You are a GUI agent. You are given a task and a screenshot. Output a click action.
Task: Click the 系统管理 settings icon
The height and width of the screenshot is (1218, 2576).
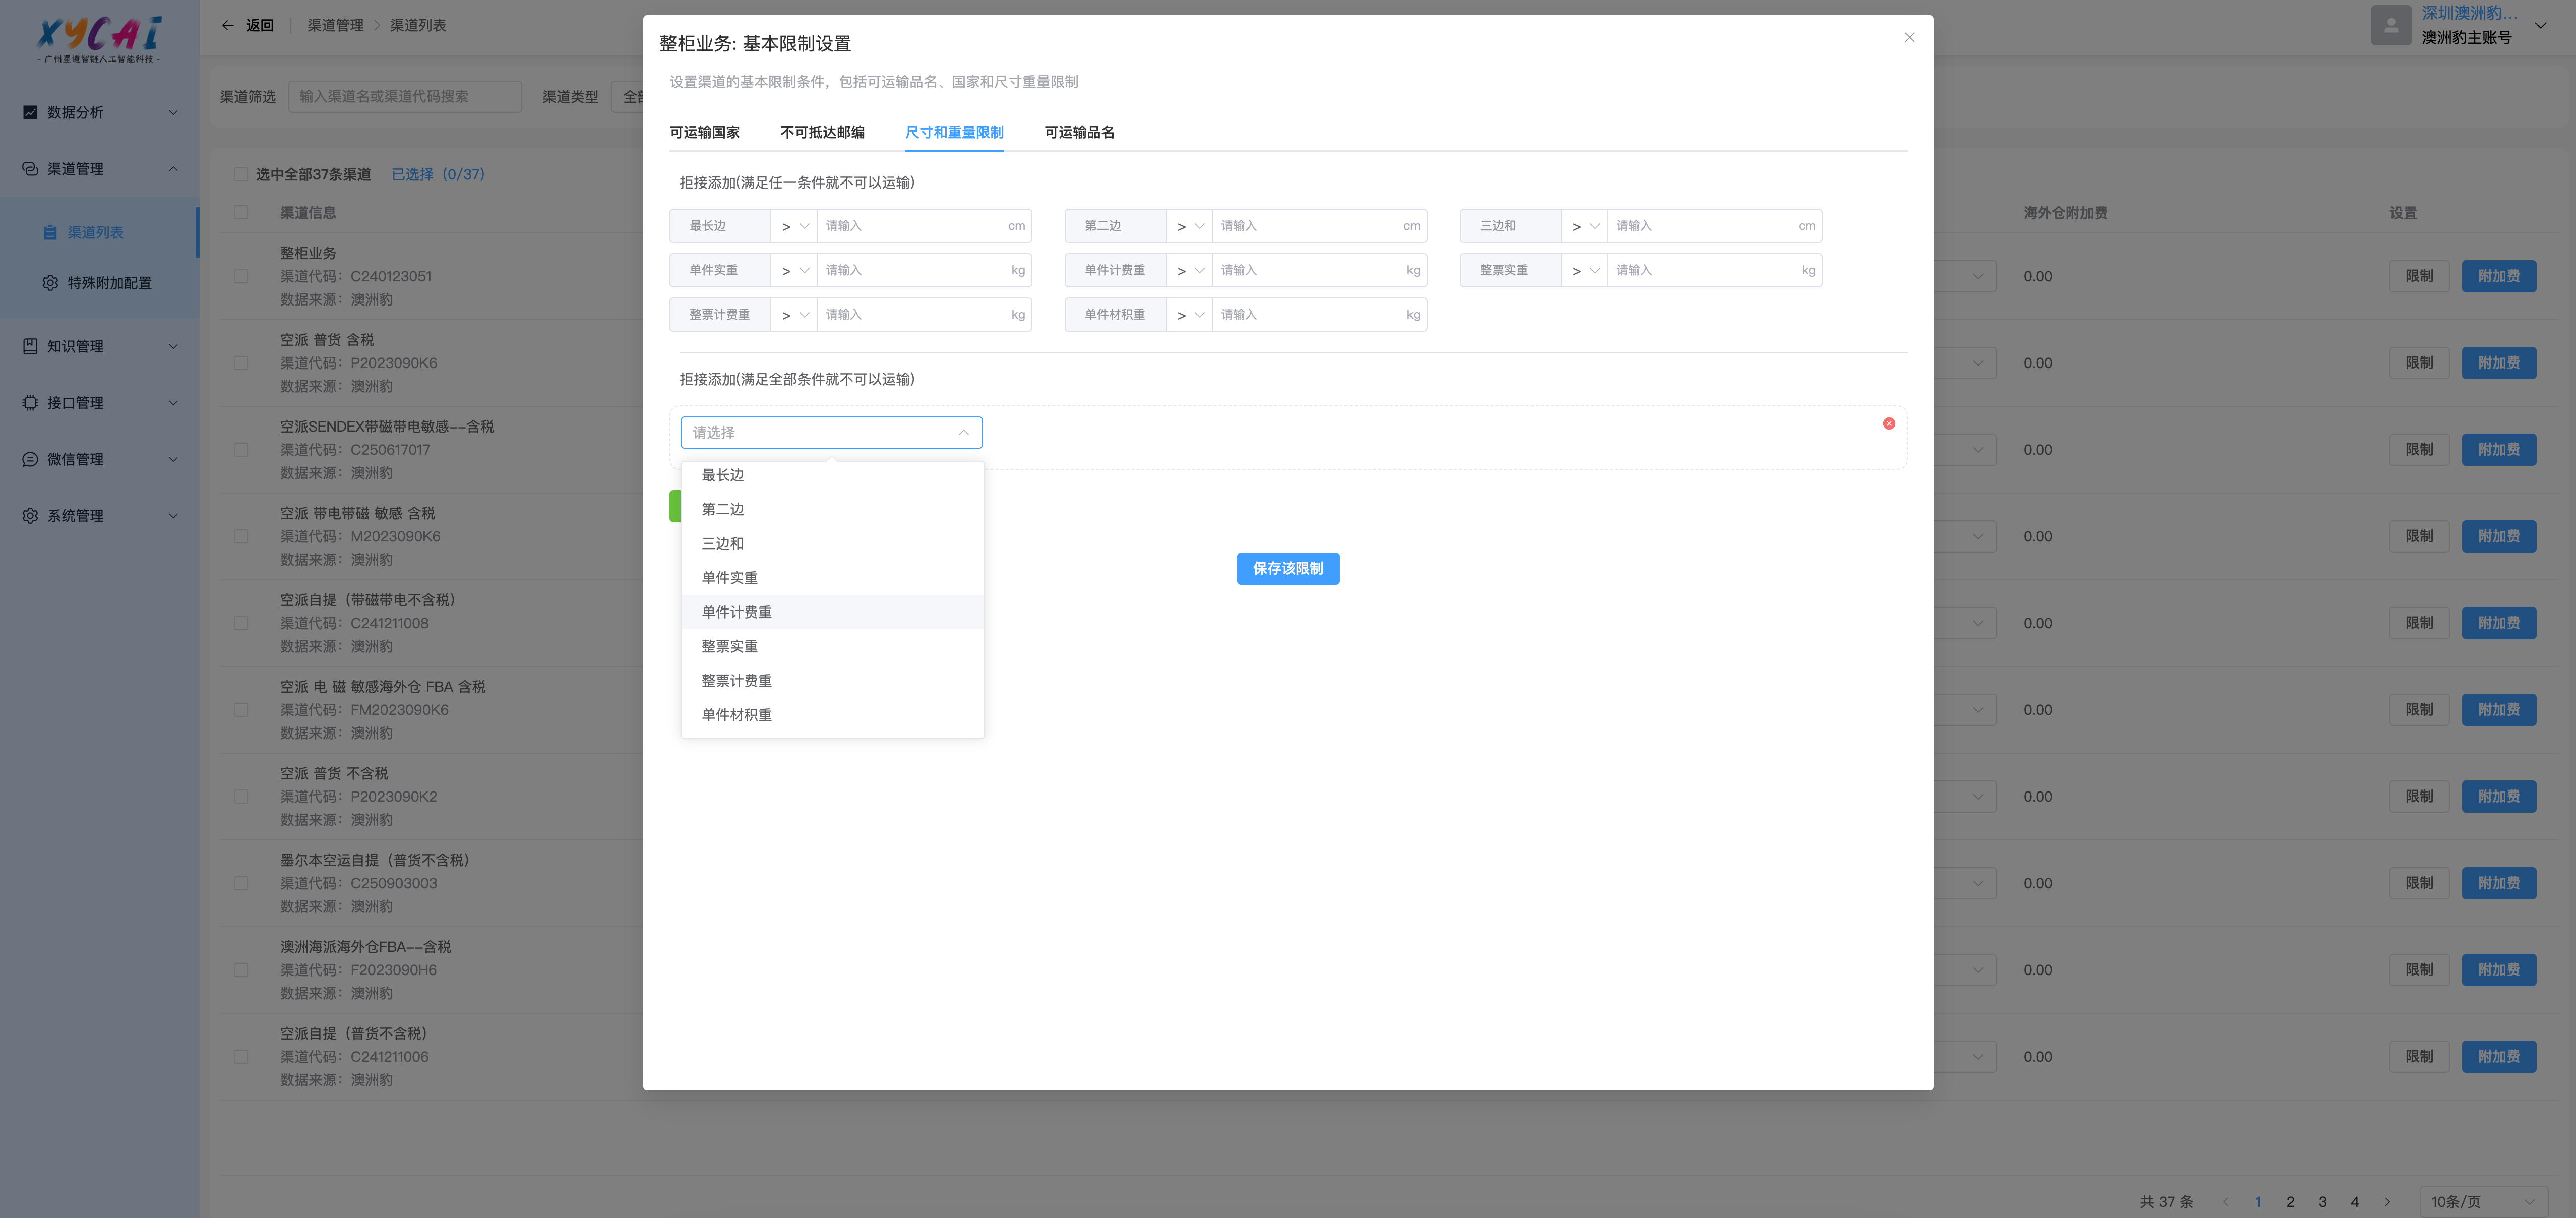click(30, 516)
